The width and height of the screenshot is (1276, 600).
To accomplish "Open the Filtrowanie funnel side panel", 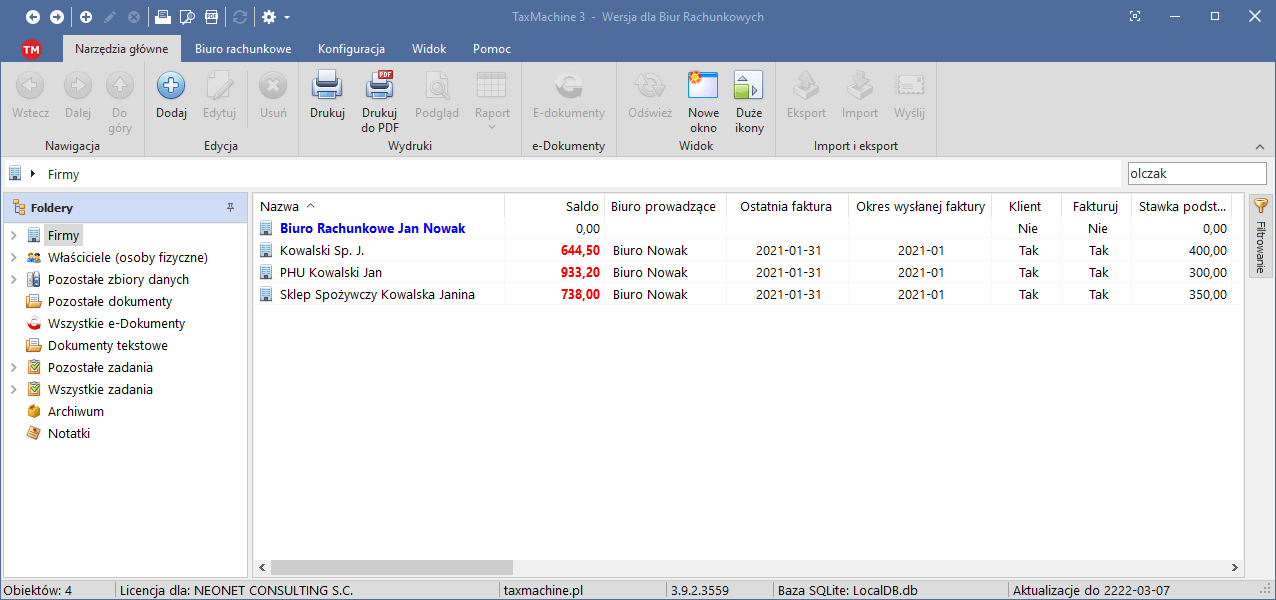I will pyautogui.click(x=1260, y=236).
